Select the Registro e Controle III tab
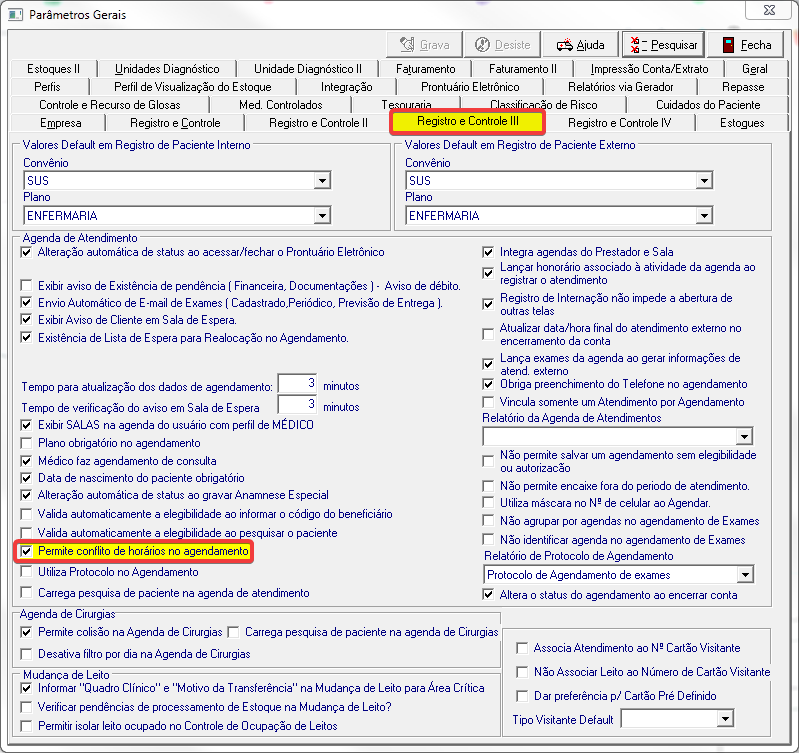Viewport: 799px width, 753px height. pos(467,122)
